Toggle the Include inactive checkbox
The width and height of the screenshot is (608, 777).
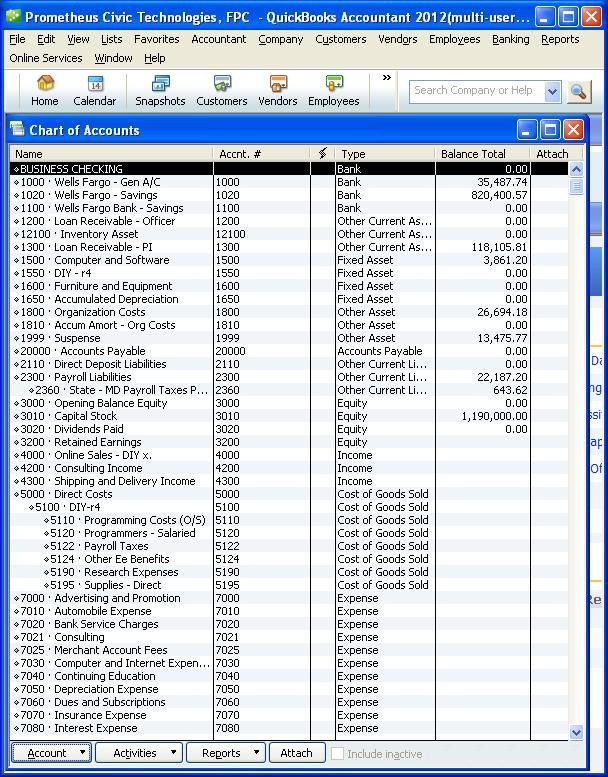point(337,754)
